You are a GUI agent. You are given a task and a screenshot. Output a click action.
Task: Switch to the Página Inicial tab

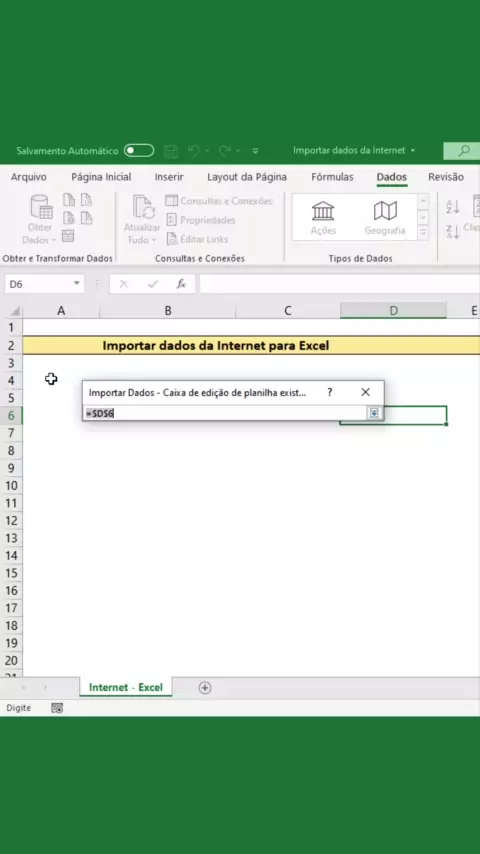click(101, 177)
